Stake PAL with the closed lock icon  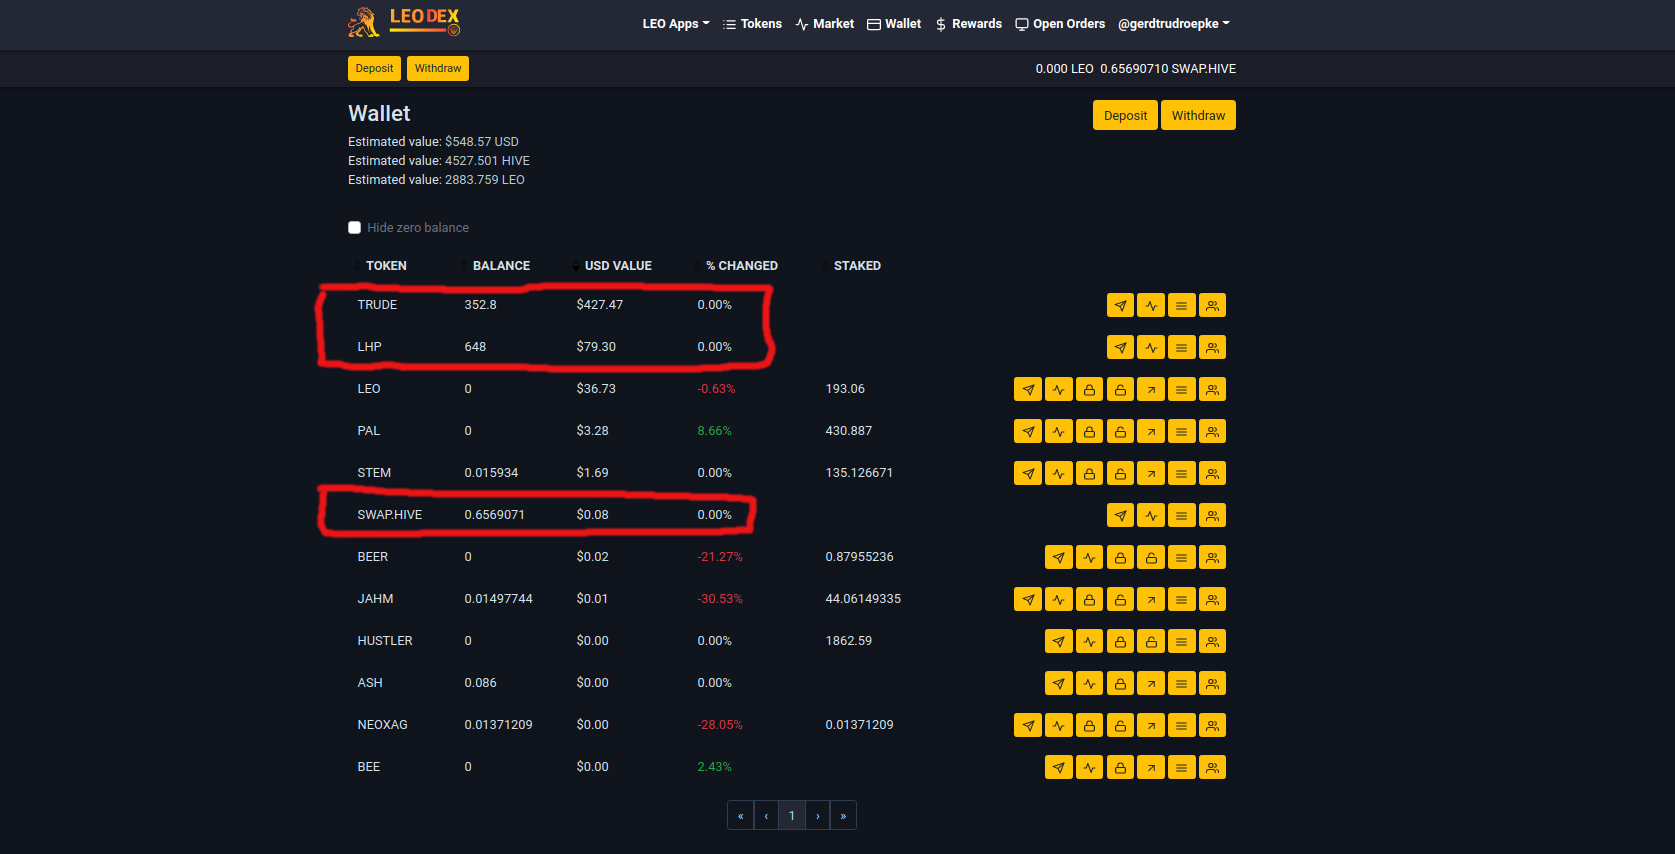[1089, 431]
